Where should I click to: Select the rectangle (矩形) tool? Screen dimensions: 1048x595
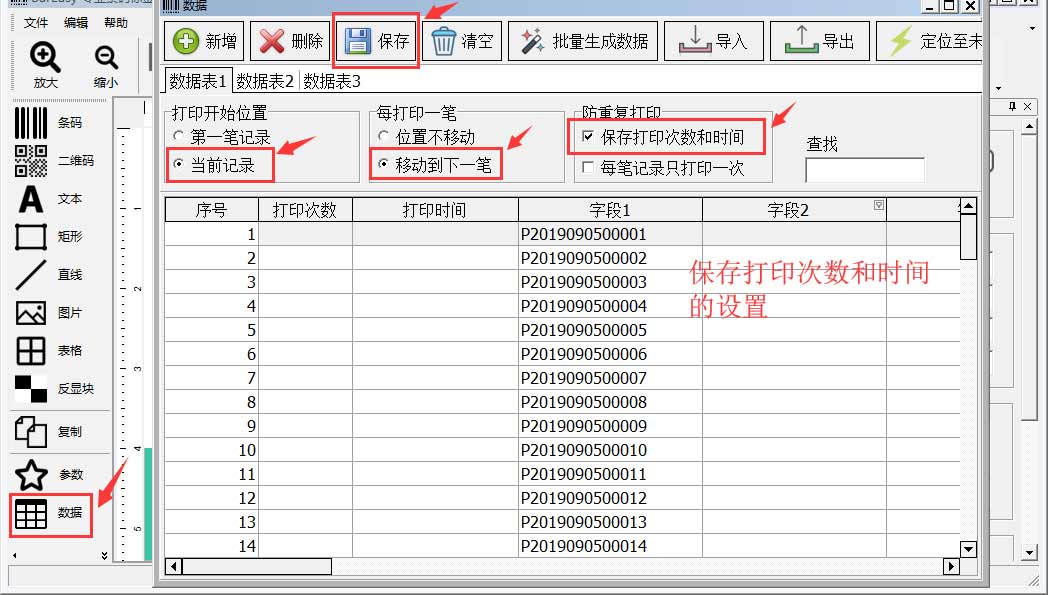[32, 237]
